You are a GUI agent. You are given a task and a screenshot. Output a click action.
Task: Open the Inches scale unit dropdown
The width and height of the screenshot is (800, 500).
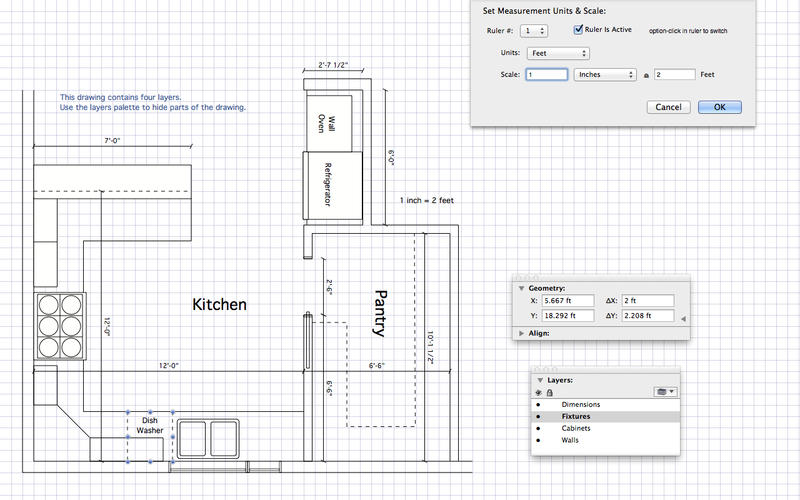606,74
